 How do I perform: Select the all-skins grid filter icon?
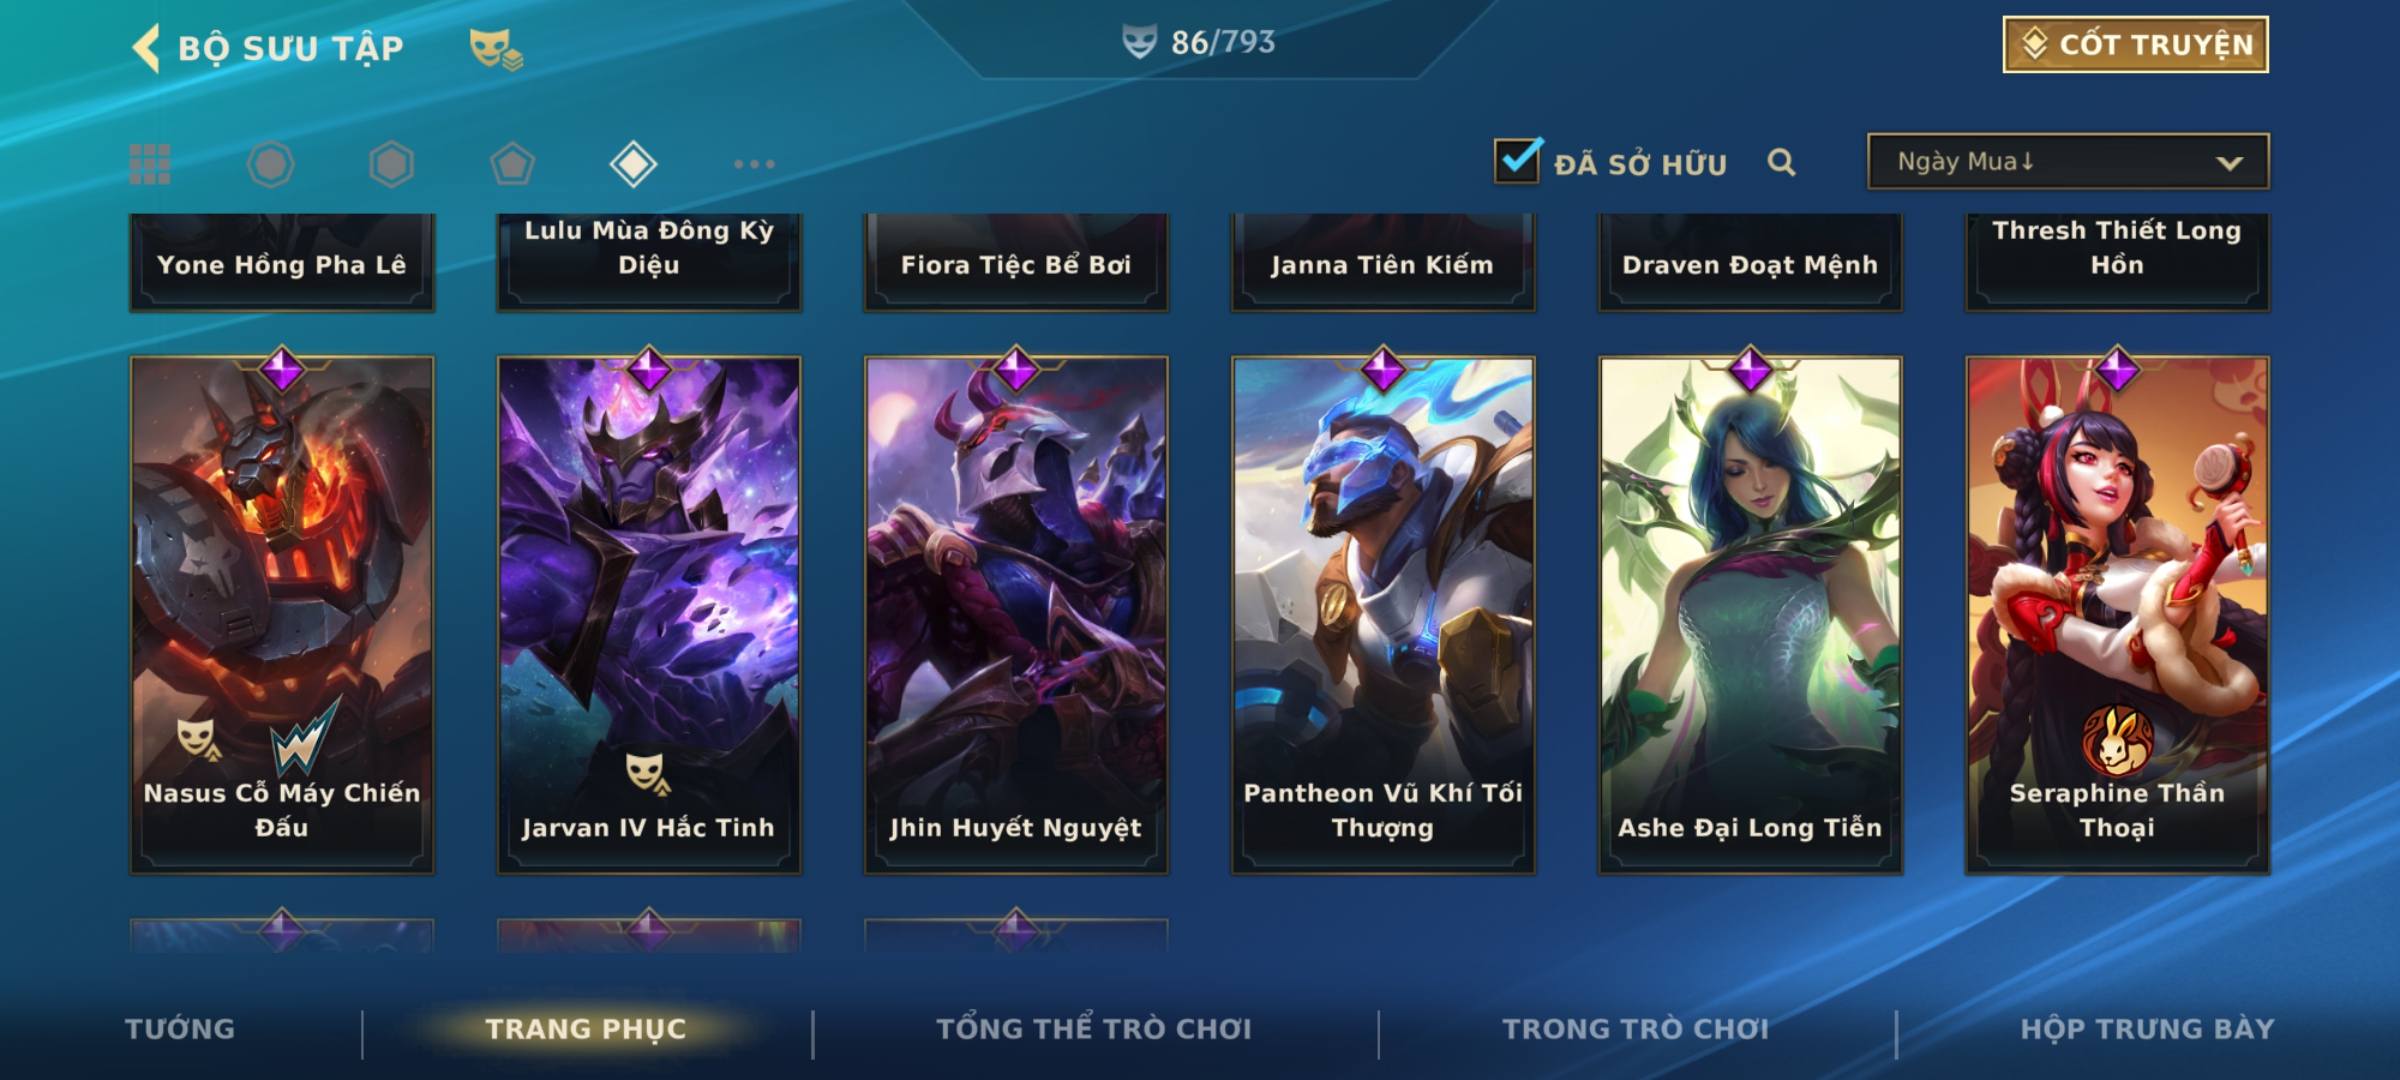coord(150,164)
